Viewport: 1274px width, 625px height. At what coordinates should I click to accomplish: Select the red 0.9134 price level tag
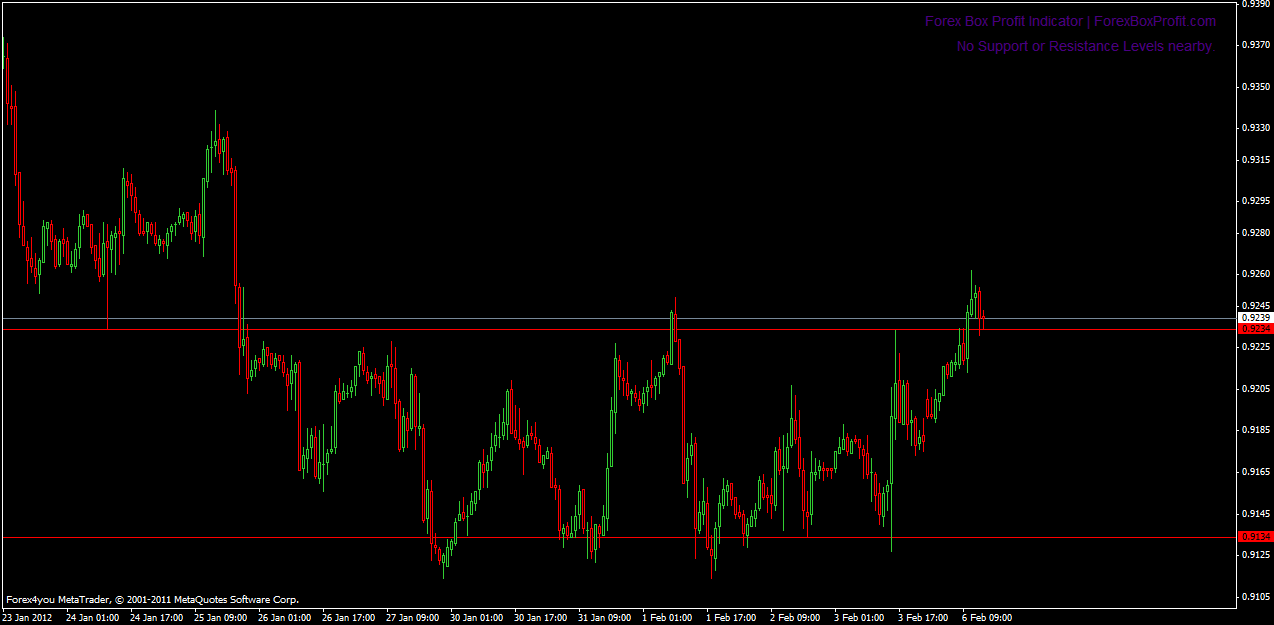tap(1255, 536)
